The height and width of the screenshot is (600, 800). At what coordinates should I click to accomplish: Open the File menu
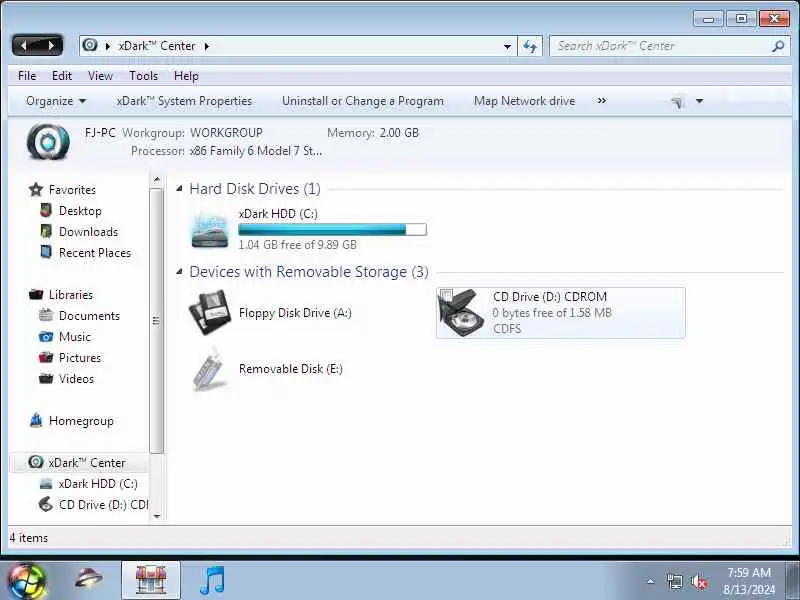pos(27,76)
